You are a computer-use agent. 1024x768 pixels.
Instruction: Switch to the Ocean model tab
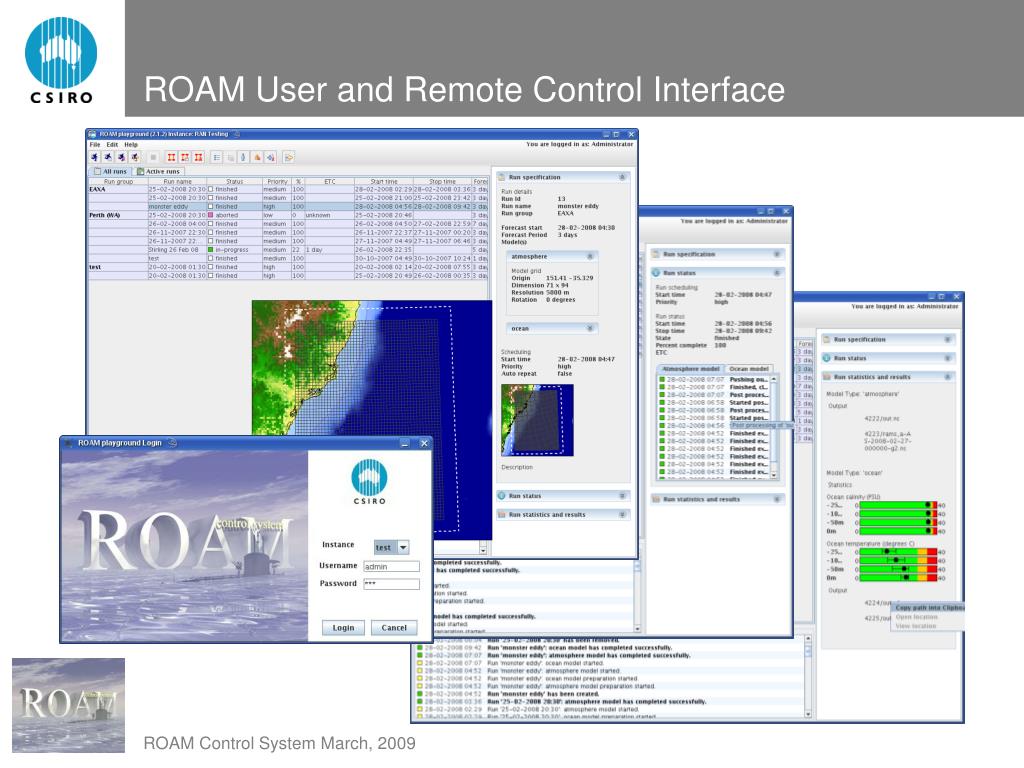(748, 369)
